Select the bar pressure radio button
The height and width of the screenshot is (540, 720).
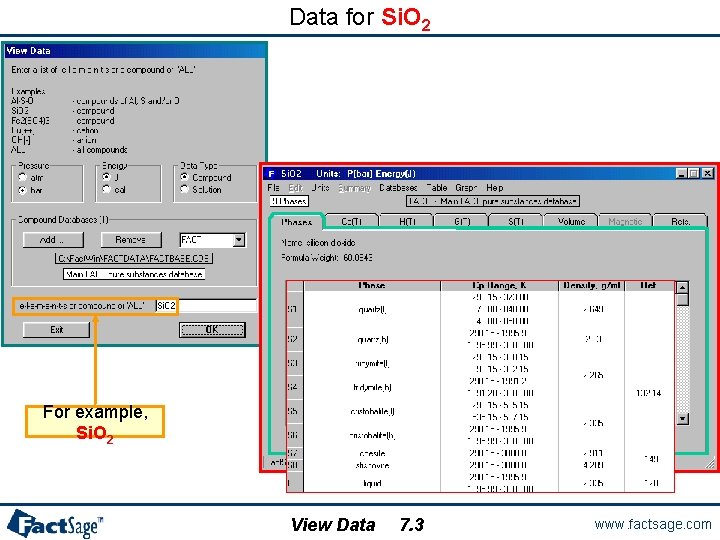22,190
